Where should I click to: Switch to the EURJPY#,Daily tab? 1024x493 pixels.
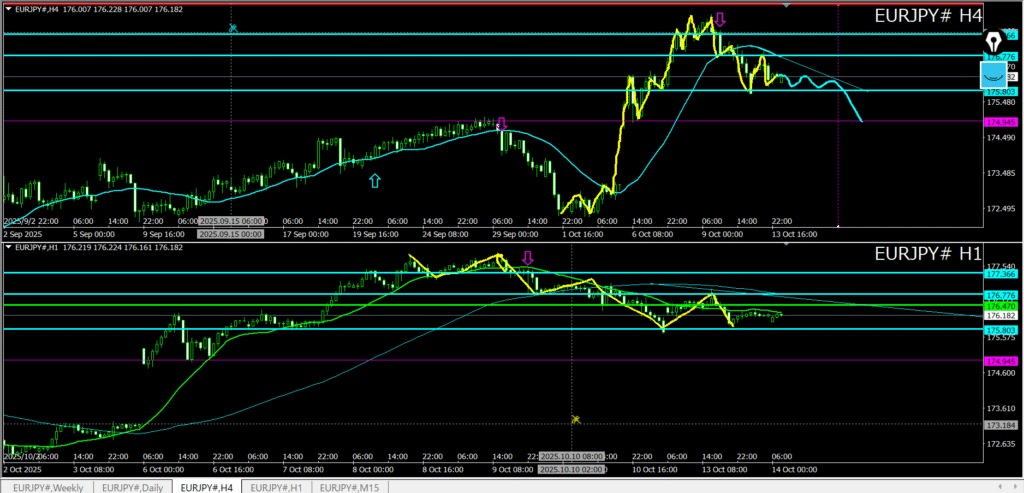pos(133,486)
